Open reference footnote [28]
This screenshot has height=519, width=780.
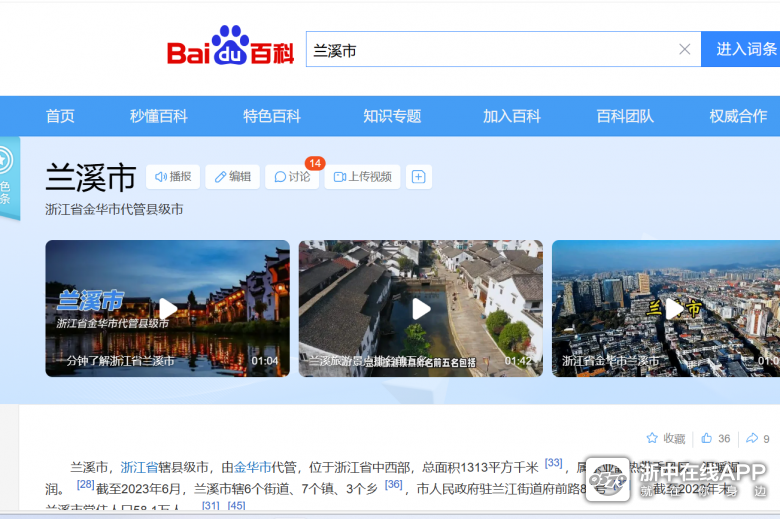(86, 484)
